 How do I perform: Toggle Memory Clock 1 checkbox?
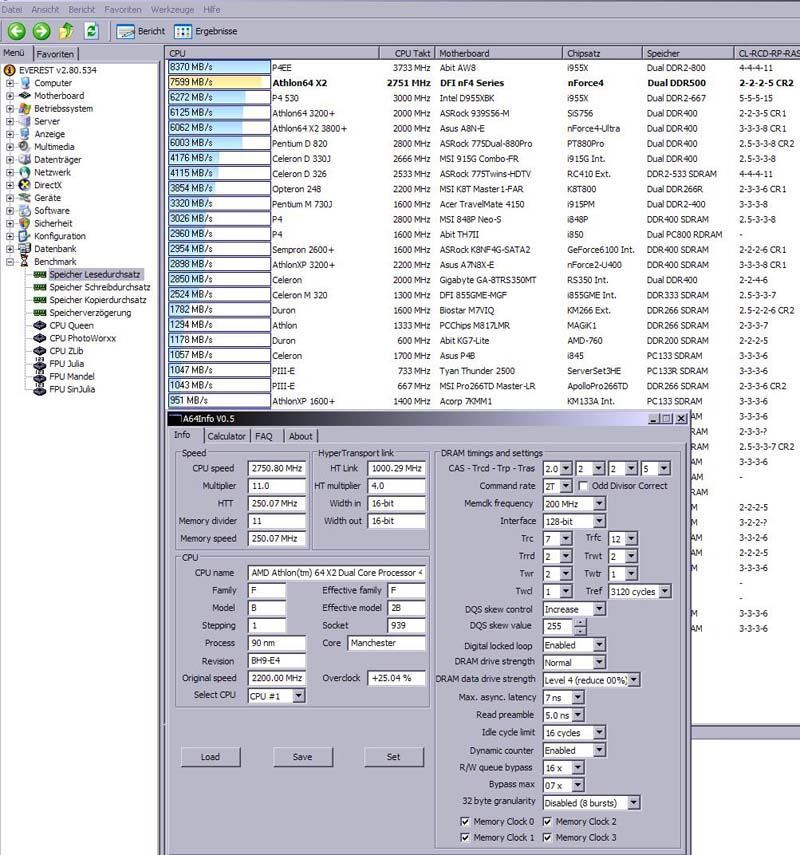[465, 837]
